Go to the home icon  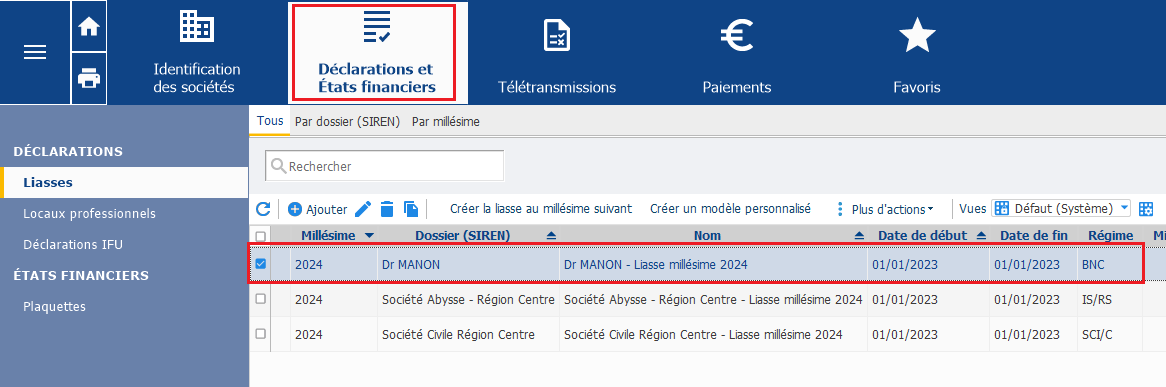[89, 27]
